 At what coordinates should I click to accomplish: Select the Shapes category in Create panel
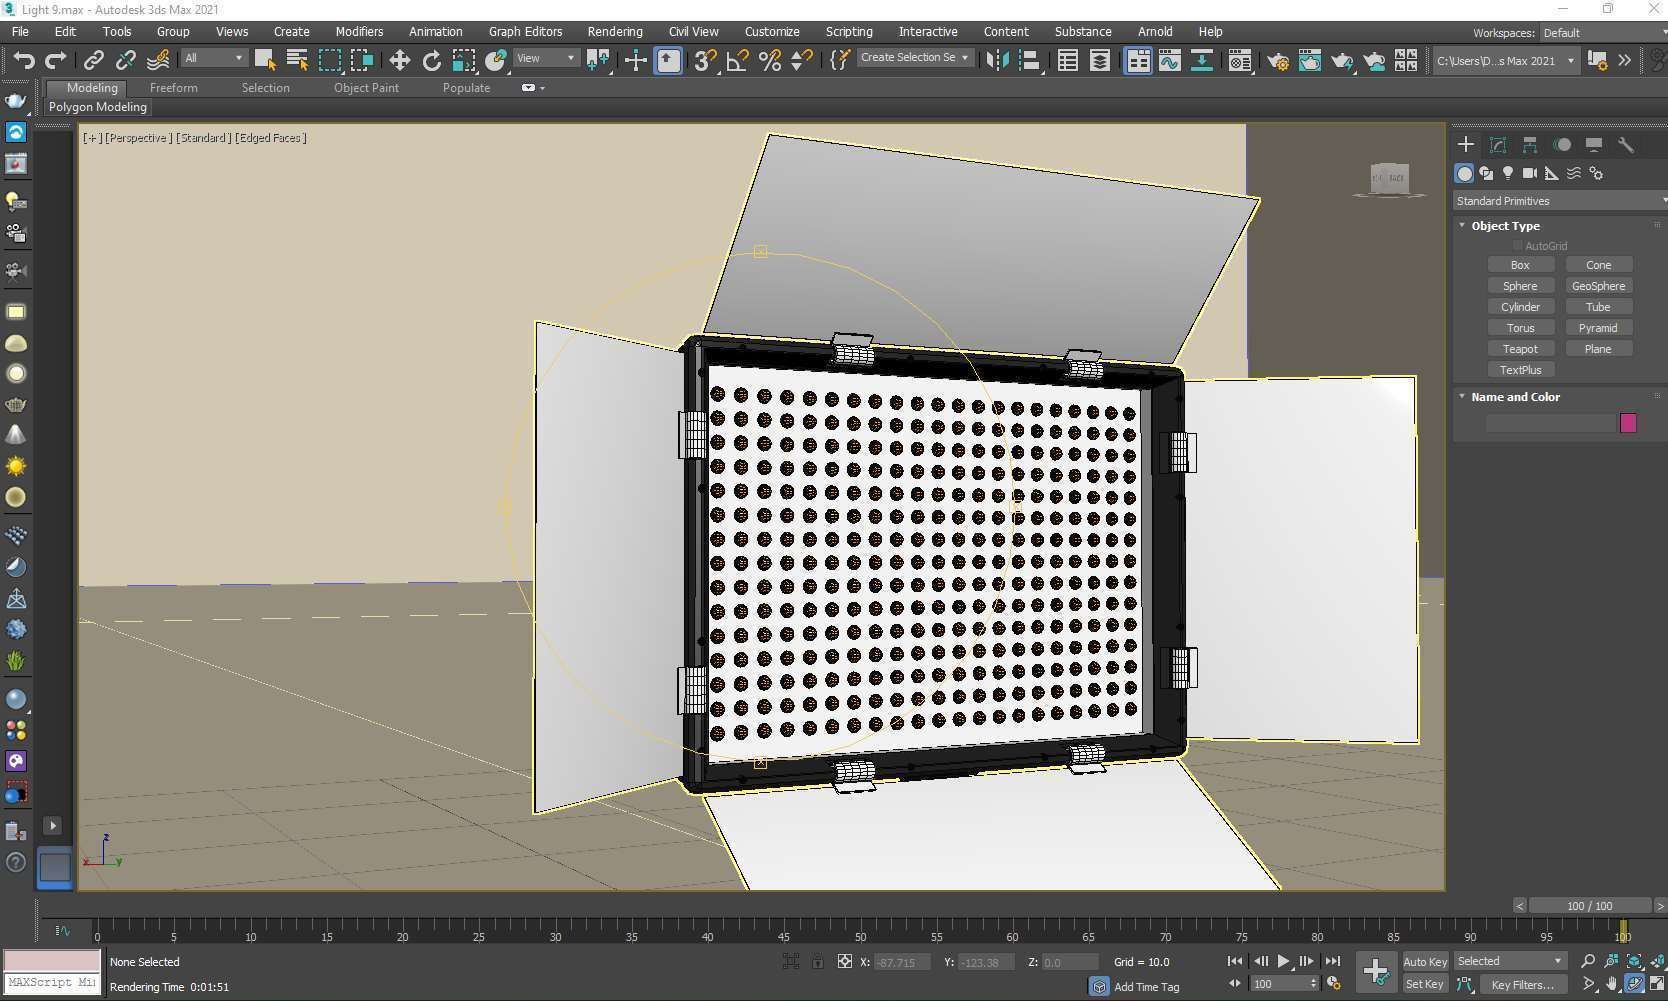click(x=1486, y=173)
